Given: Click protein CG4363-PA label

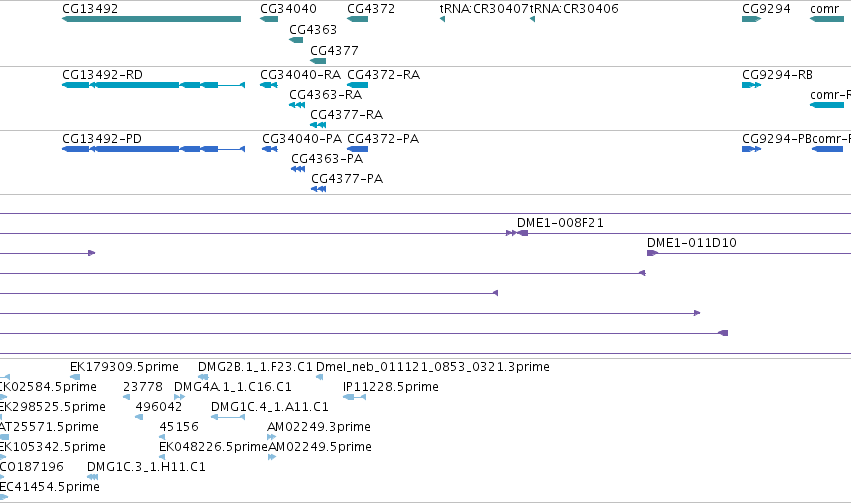Looking at the screenshot, I should [x=327, y=158].
